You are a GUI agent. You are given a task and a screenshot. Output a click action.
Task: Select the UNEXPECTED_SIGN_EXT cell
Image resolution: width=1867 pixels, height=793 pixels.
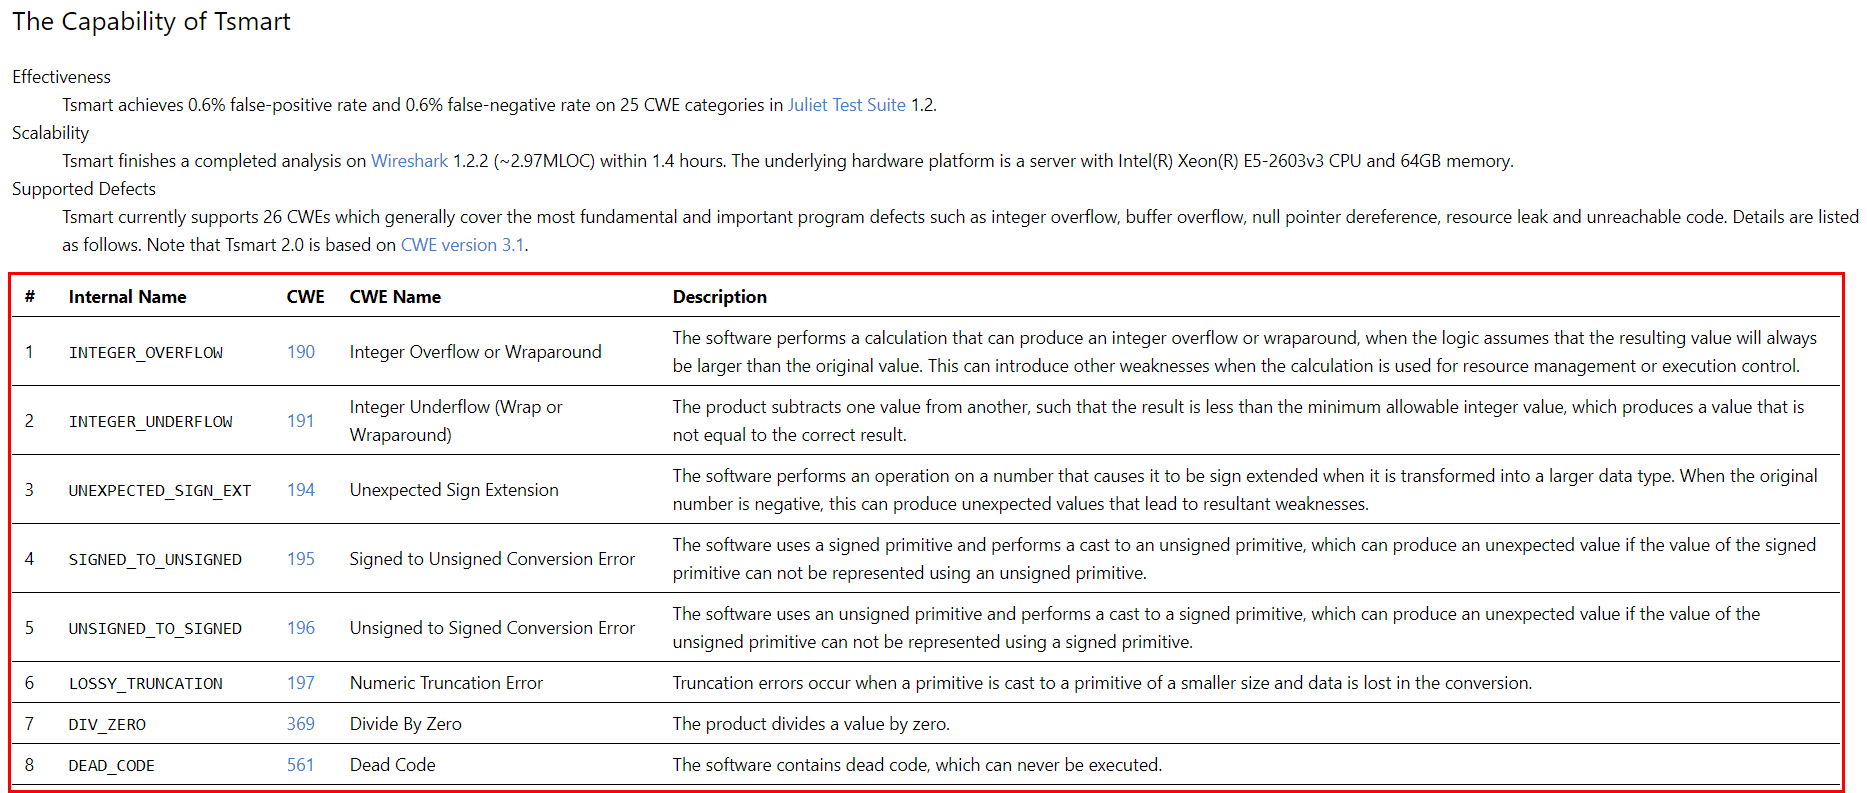tap(160, 491)
